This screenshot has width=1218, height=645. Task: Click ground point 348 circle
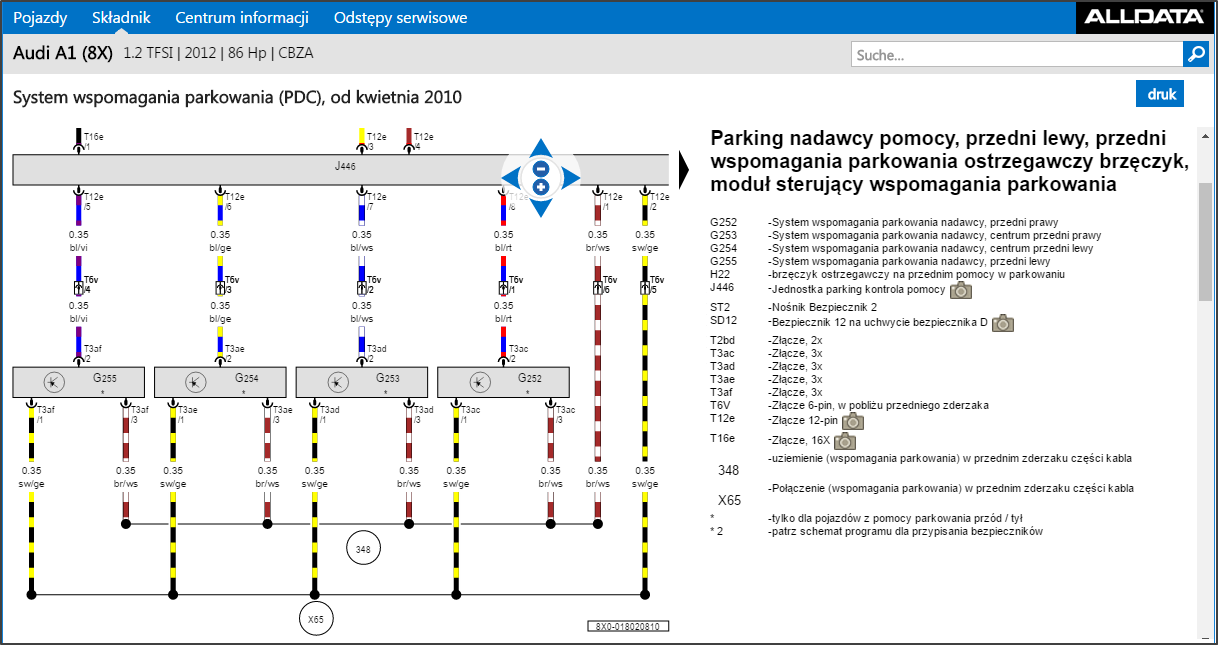tap(363, 548)
